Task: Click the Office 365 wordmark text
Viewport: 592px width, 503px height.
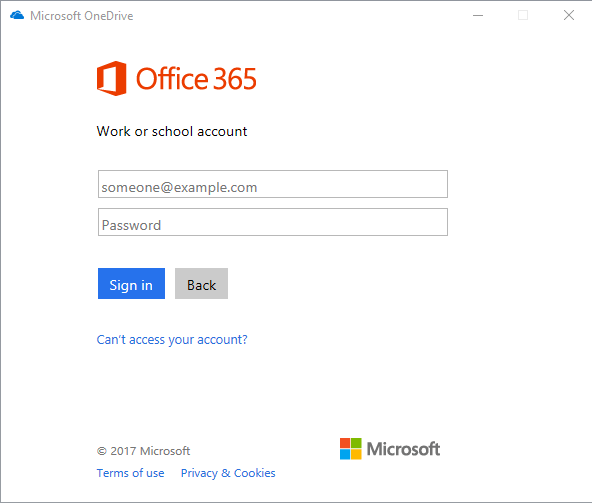Action: 196,79
